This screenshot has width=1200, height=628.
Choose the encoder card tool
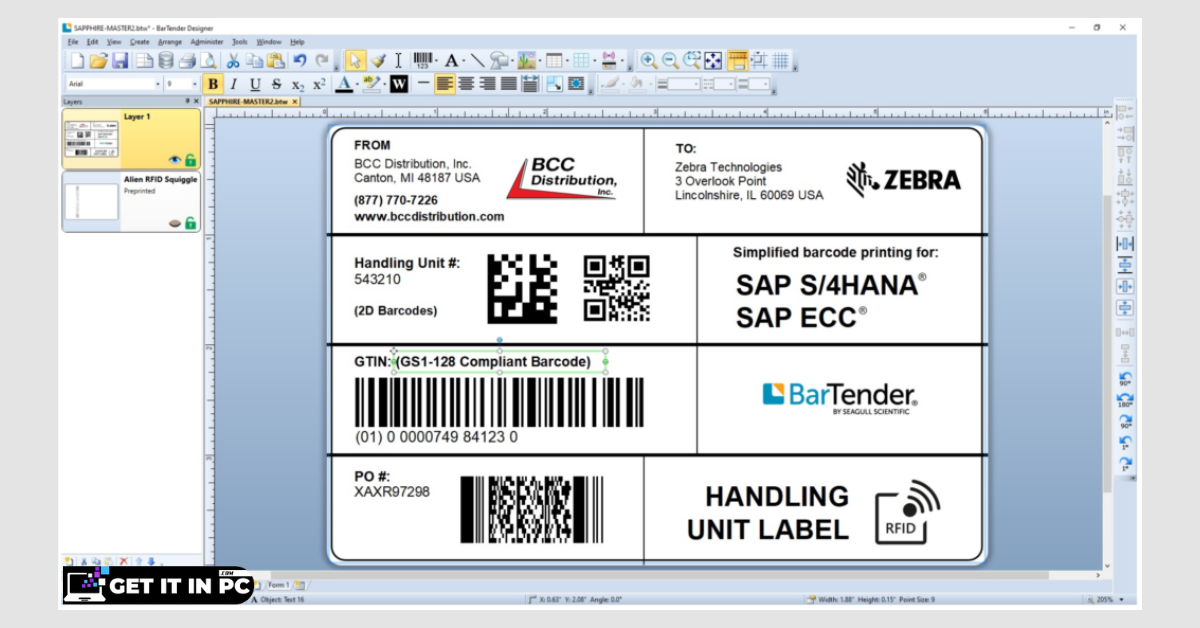tap(609, 61)
